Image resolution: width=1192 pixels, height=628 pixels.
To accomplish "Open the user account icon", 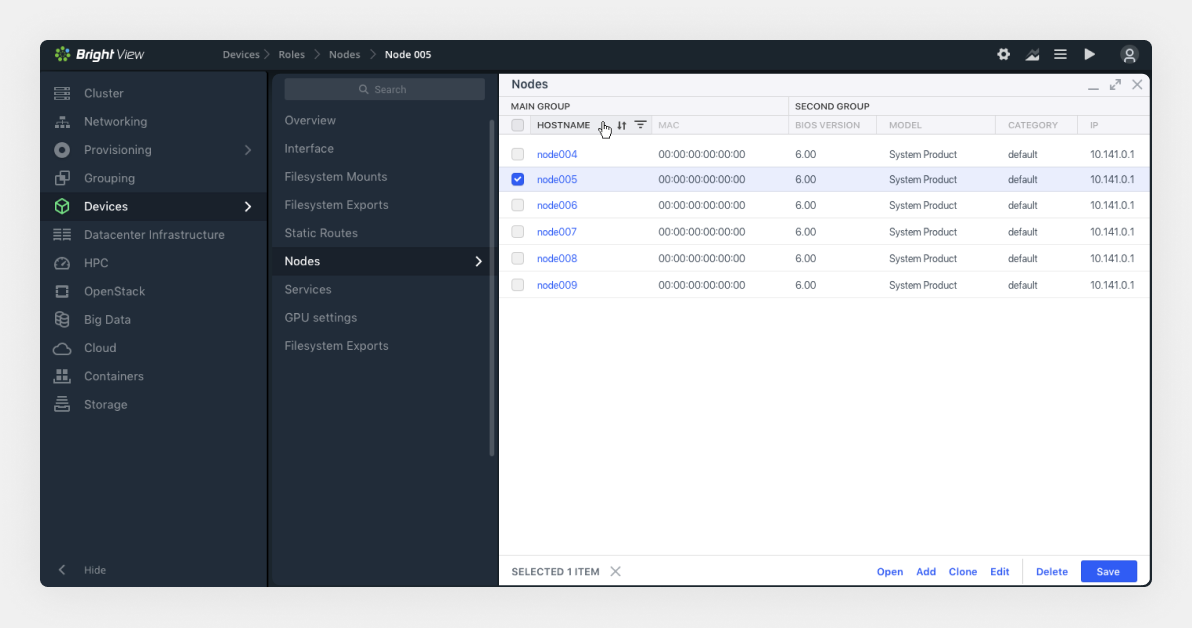I will tap(1129, 55).
